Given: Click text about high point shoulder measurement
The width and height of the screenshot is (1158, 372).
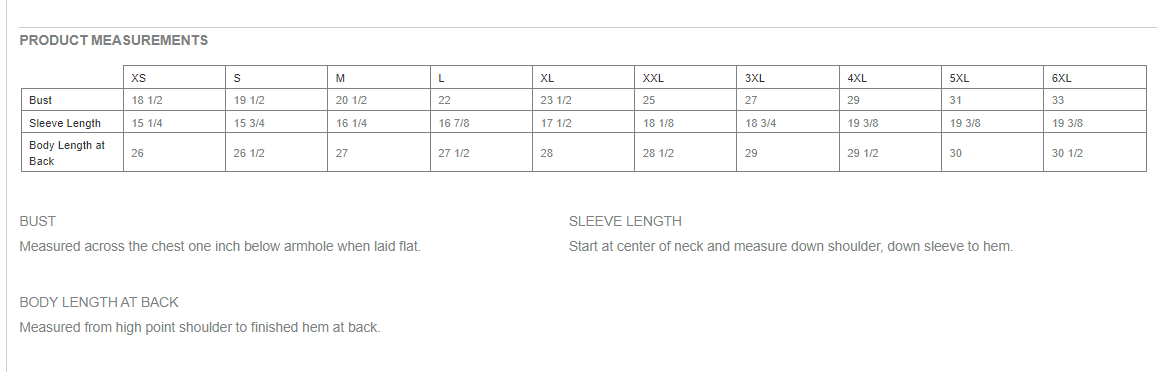Looking at the screenshot, I should 199,328.
